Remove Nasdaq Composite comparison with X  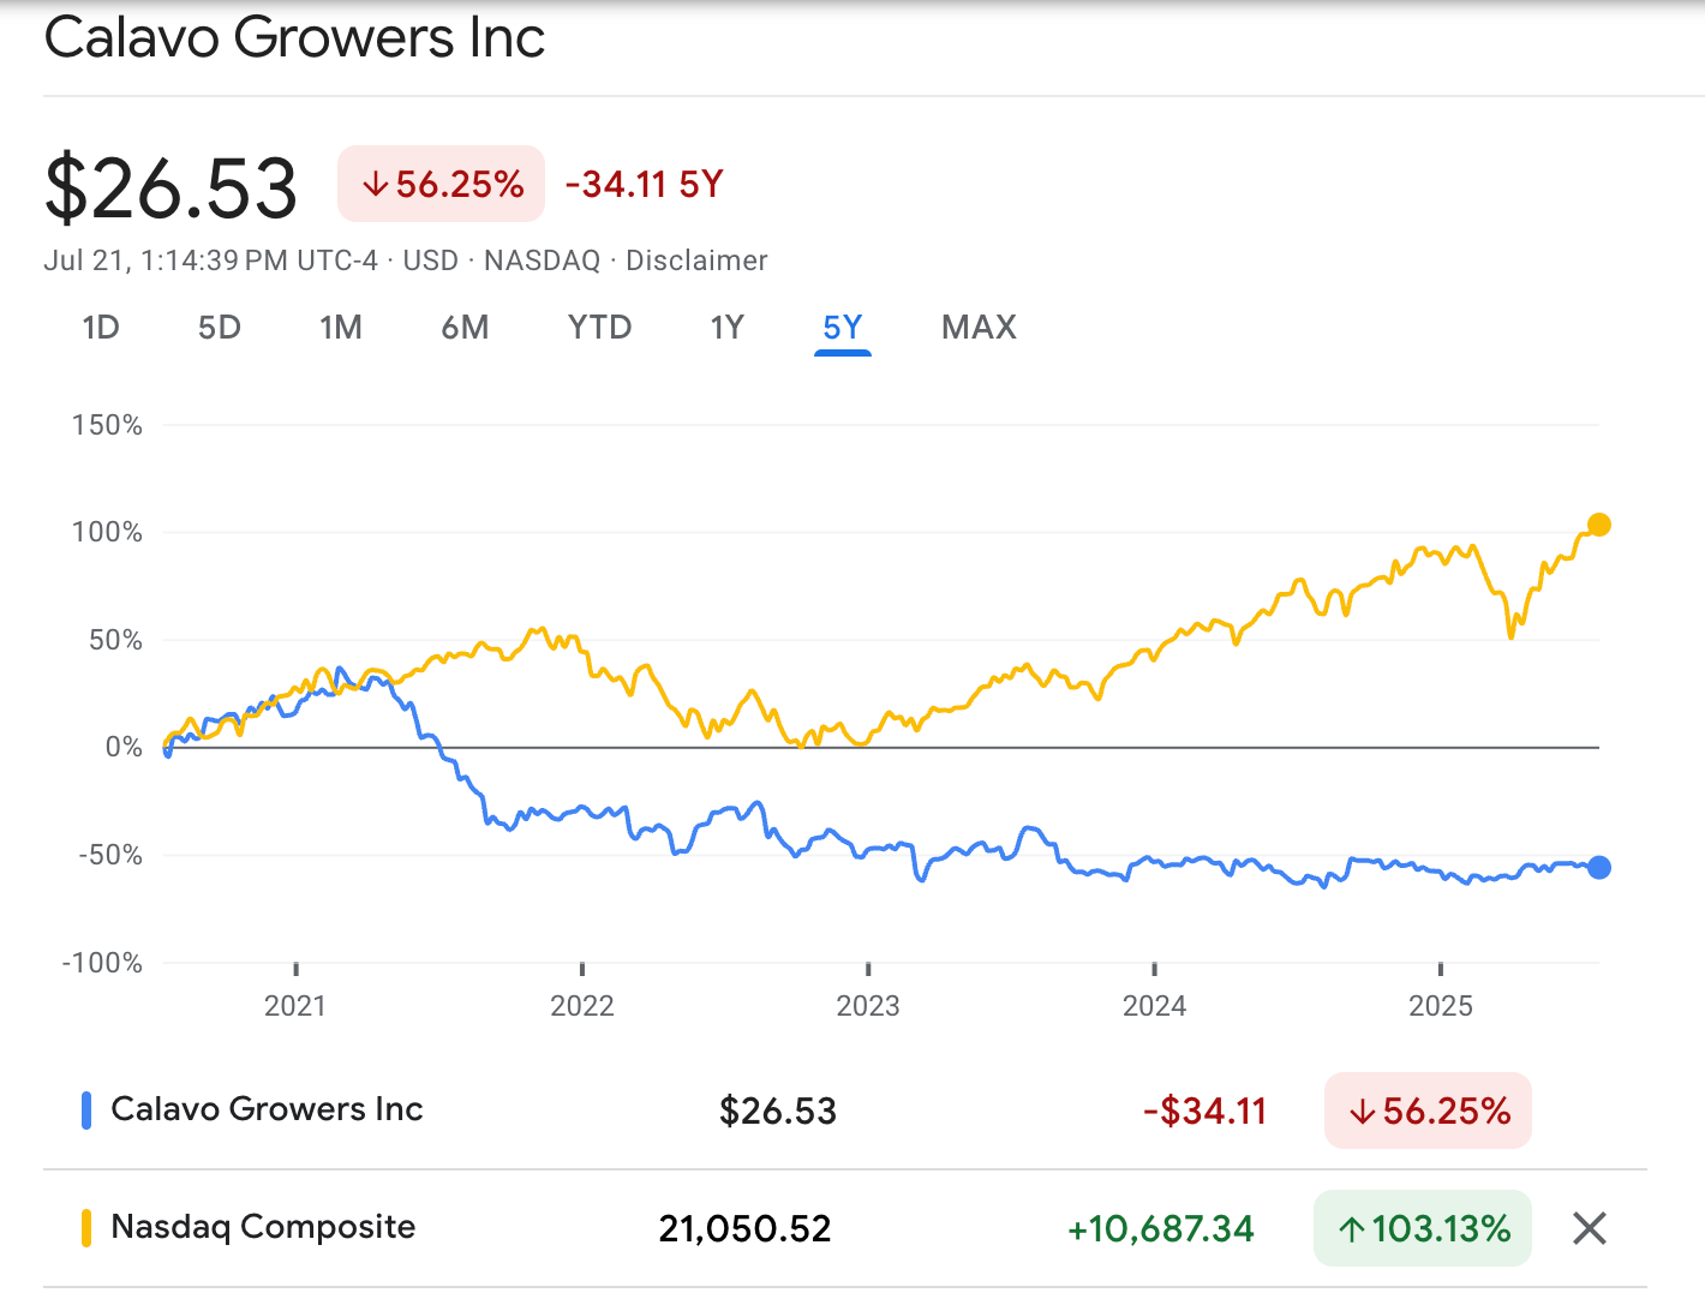point(1589,1228)
